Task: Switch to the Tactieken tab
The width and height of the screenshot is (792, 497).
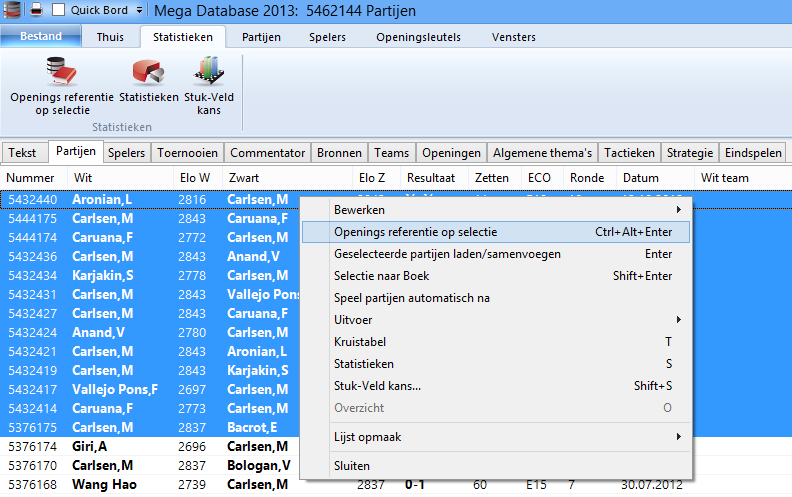Action: (629, 153)
